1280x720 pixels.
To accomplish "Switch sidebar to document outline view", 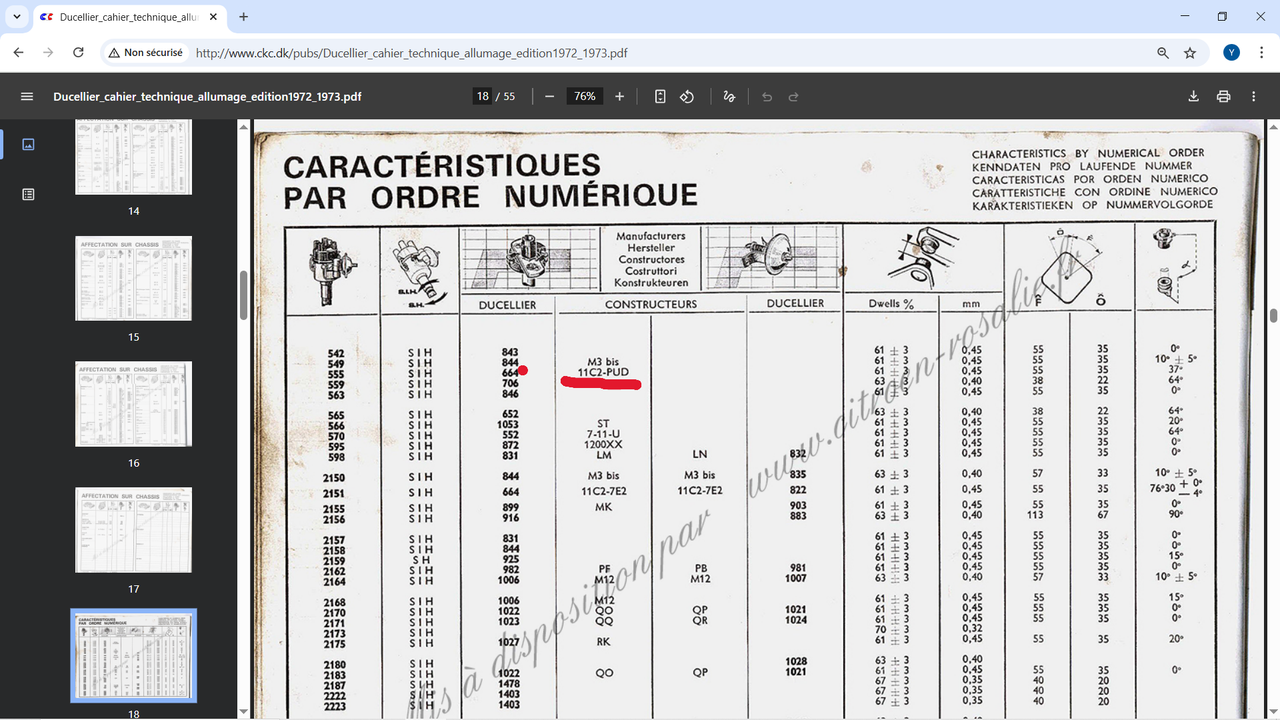I will click(28, 194).
